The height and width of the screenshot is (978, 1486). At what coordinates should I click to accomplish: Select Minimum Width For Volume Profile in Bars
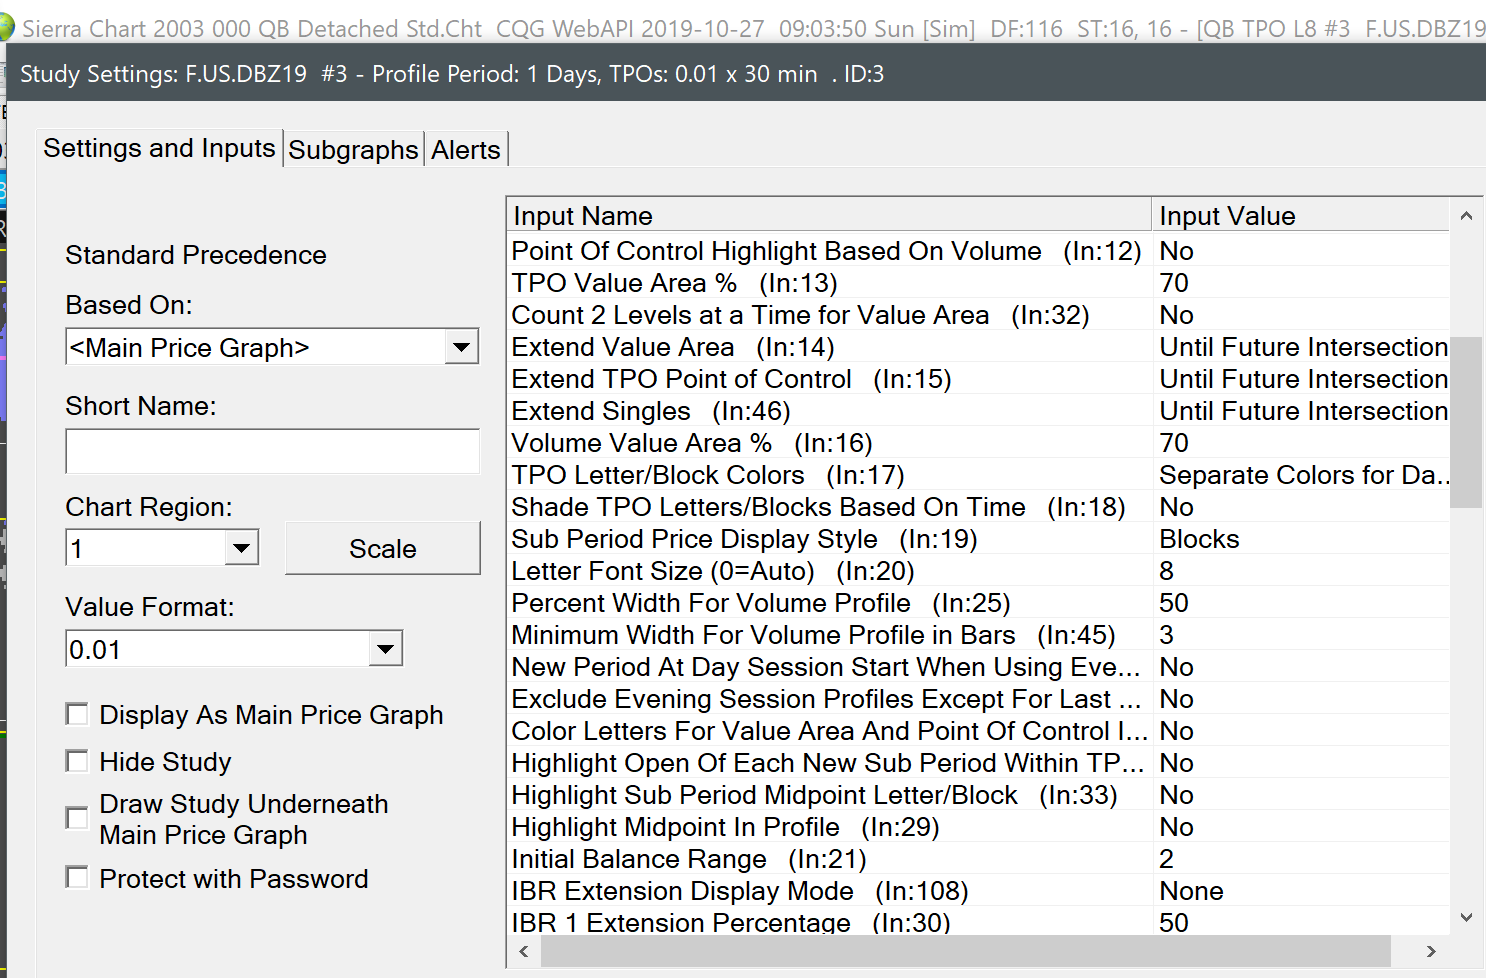pos(978,635)
